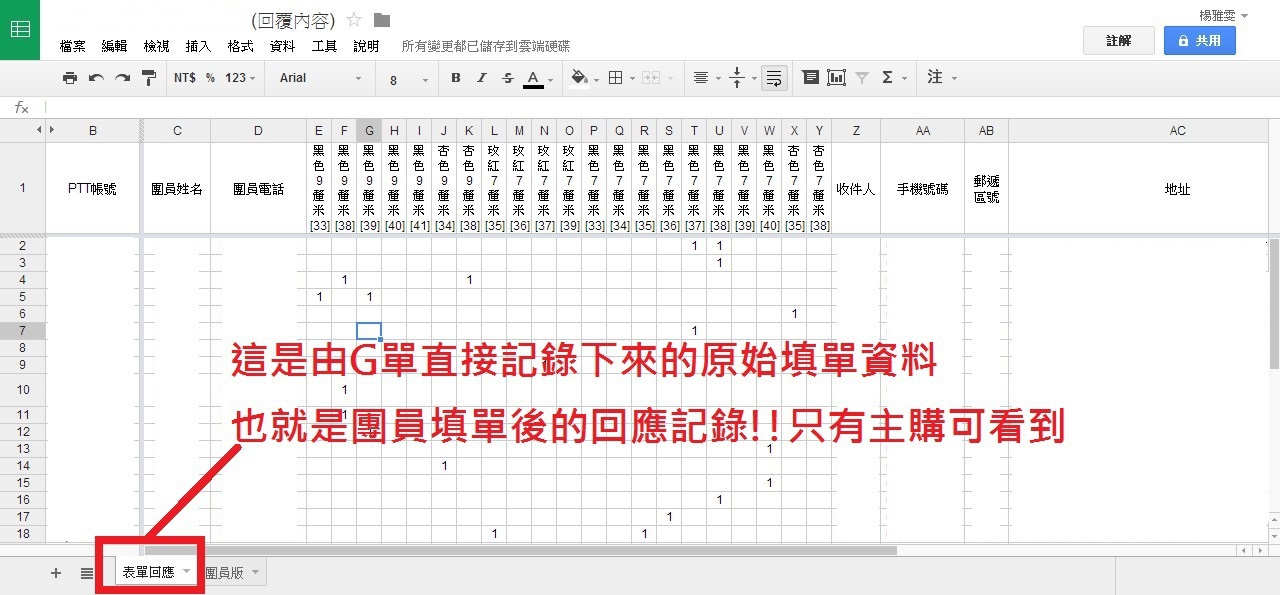The width and height of the screenshot is (1280, 595).
Task: Toggle text wrapping button
Action: 774,78
